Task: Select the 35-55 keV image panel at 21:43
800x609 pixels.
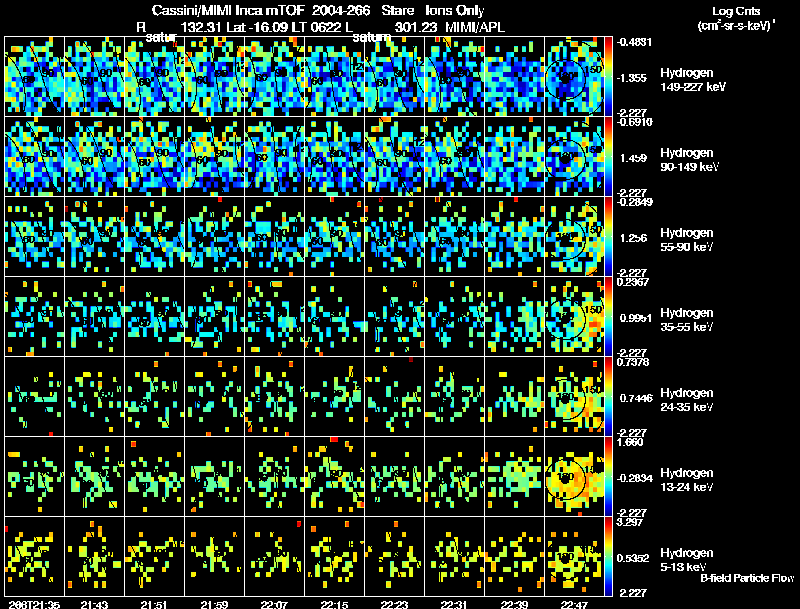Action: tap(94, 316)
